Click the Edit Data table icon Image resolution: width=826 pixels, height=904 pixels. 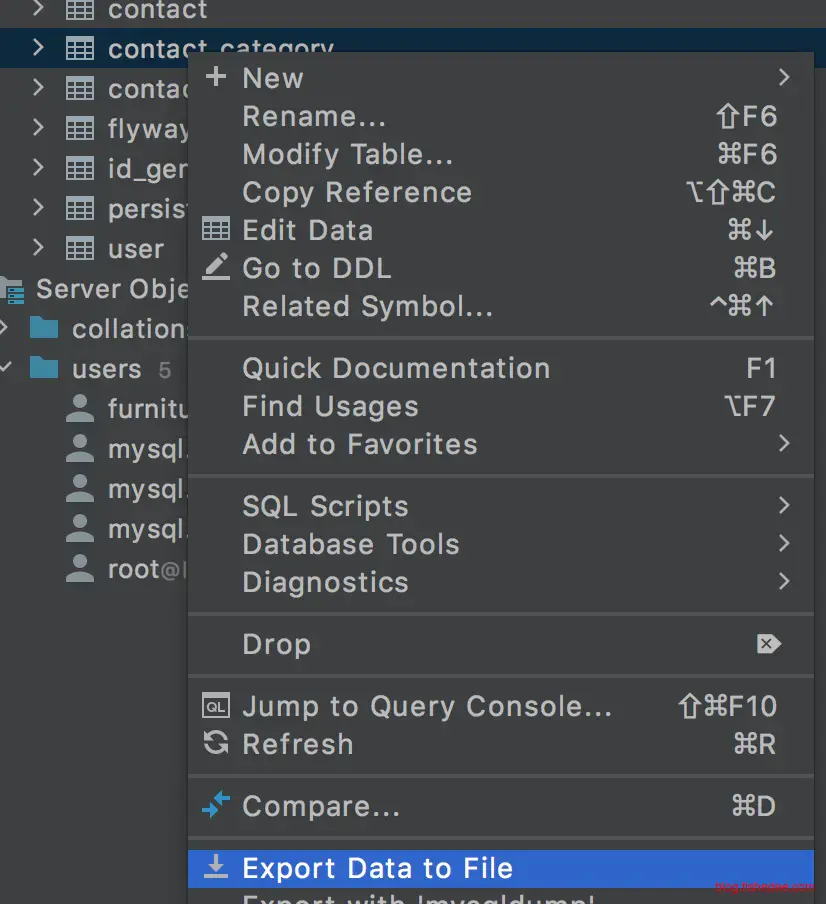pos(215,230)
